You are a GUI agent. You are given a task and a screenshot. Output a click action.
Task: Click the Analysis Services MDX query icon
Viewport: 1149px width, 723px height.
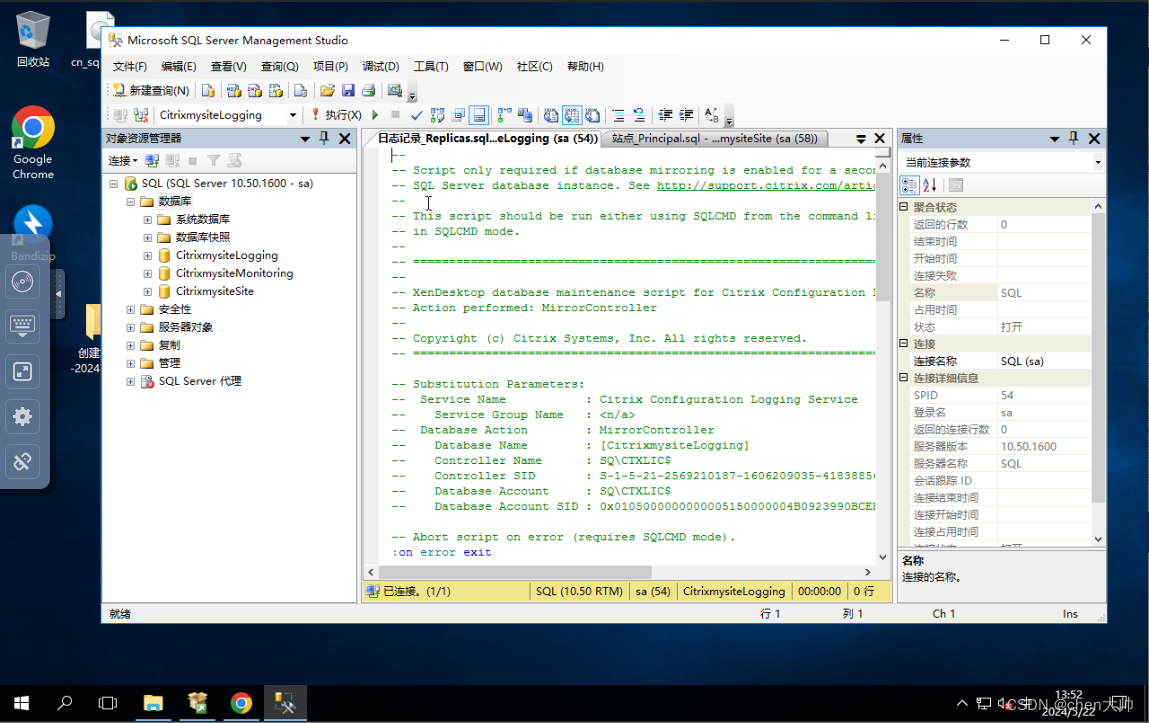(x=234, y=91)
